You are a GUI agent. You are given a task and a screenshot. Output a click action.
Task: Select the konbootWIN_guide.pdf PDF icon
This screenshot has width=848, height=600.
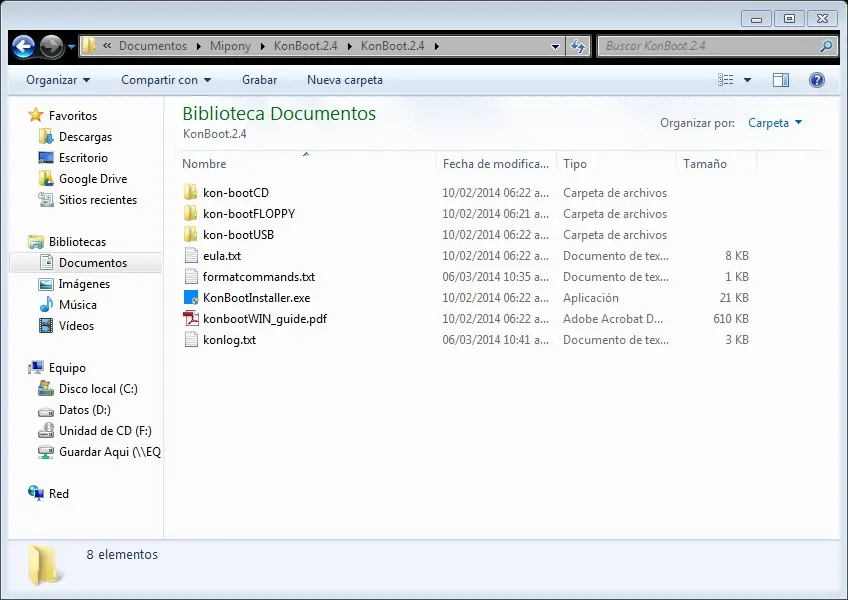pyautogui.click(x=191, y=319)
